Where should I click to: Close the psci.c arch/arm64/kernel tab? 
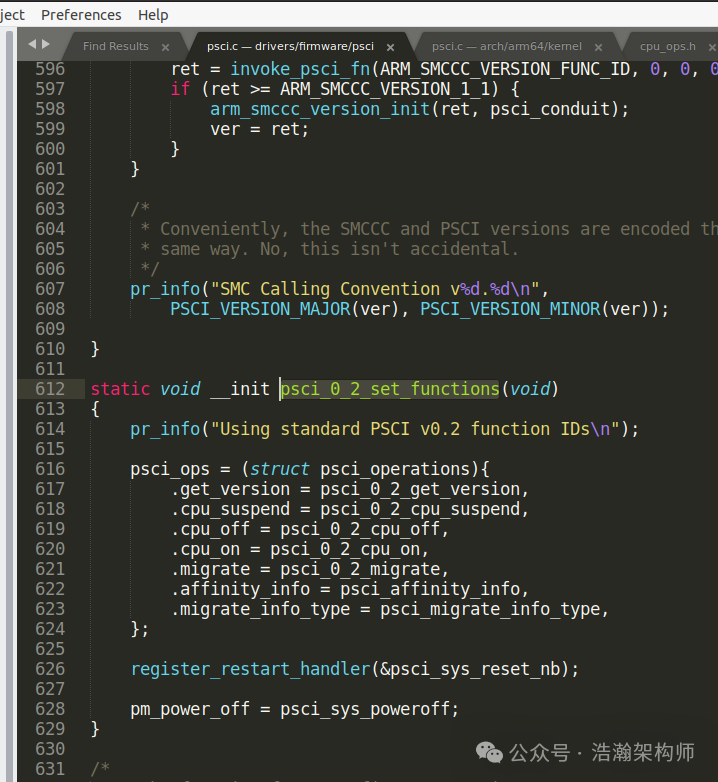[598, 47]
